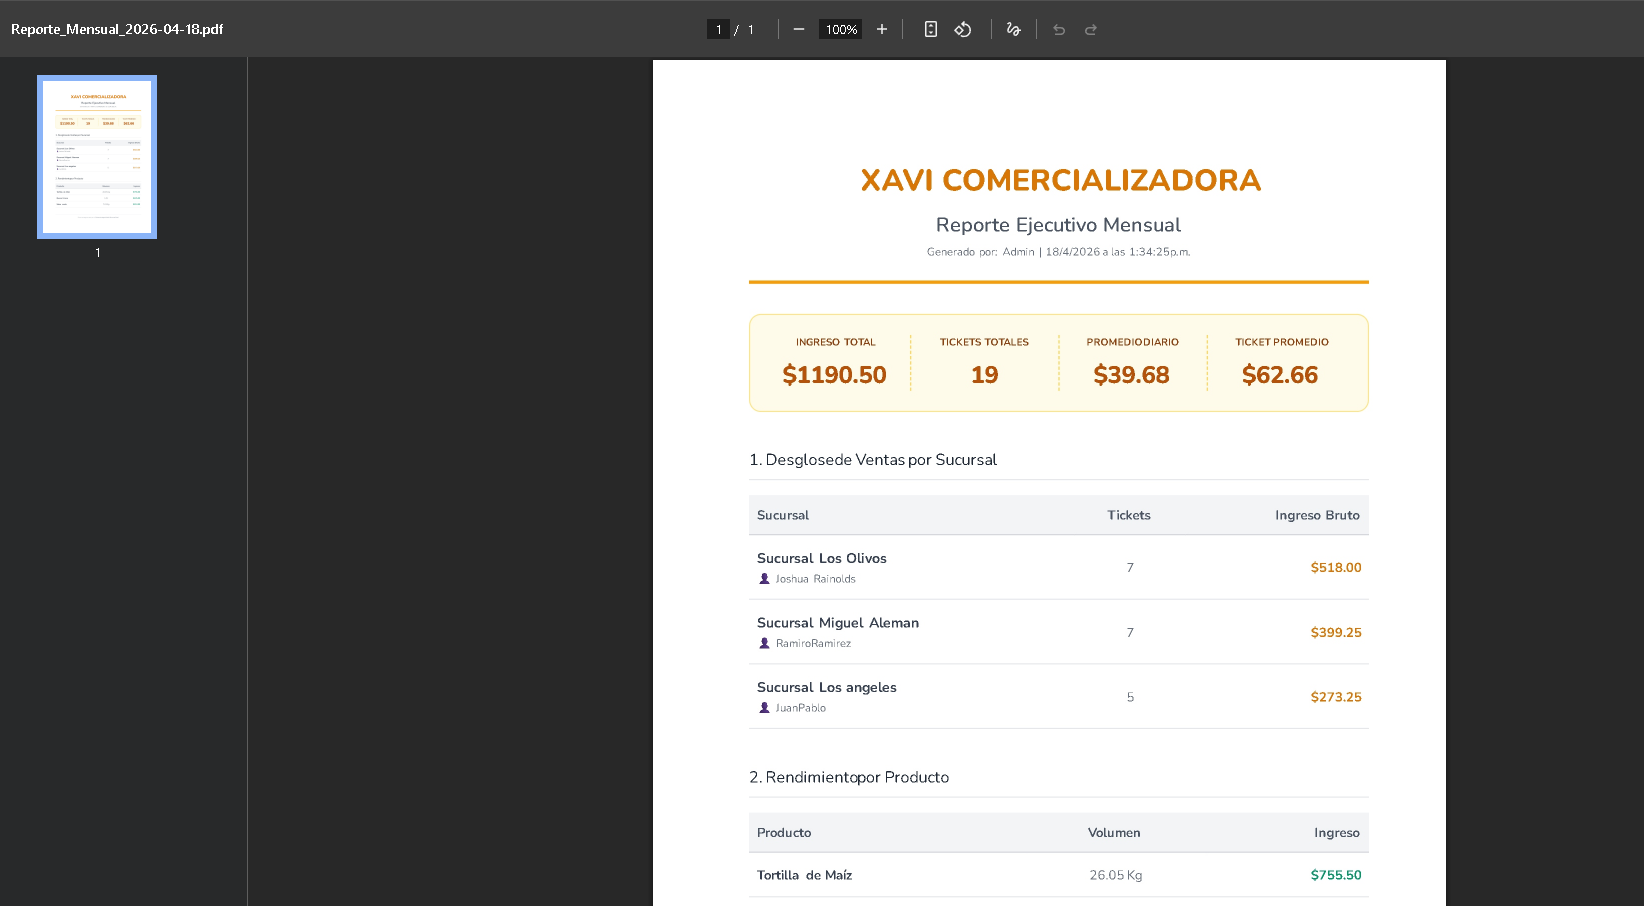Select the Joshua Rainolds employee name
1644x906 pixels.
coord(815,578)
